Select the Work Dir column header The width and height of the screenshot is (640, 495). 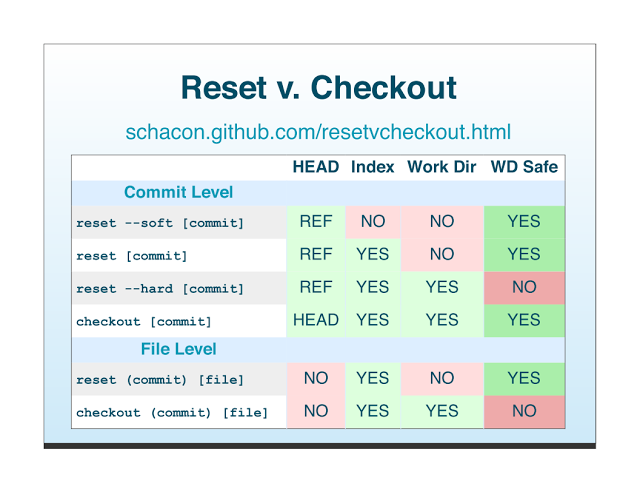click(x=441, y=167)
